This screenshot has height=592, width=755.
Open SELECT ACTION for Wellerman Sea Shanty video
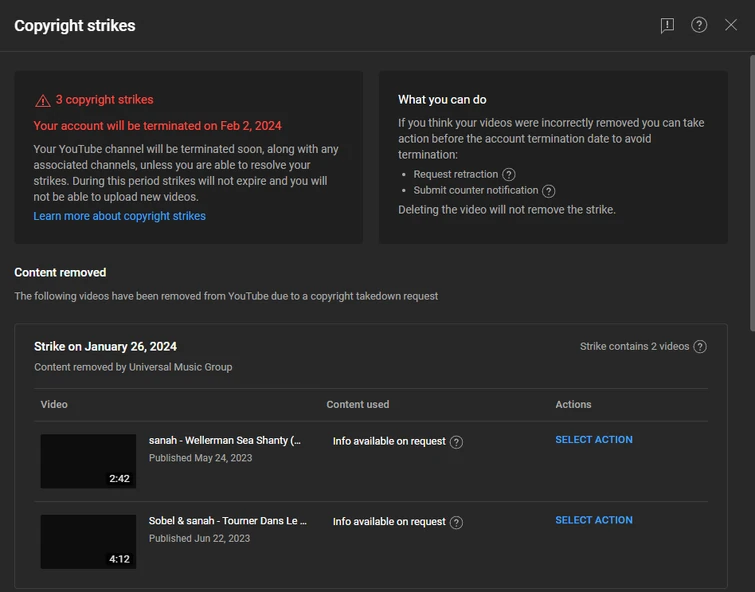[x=594, y=440]
